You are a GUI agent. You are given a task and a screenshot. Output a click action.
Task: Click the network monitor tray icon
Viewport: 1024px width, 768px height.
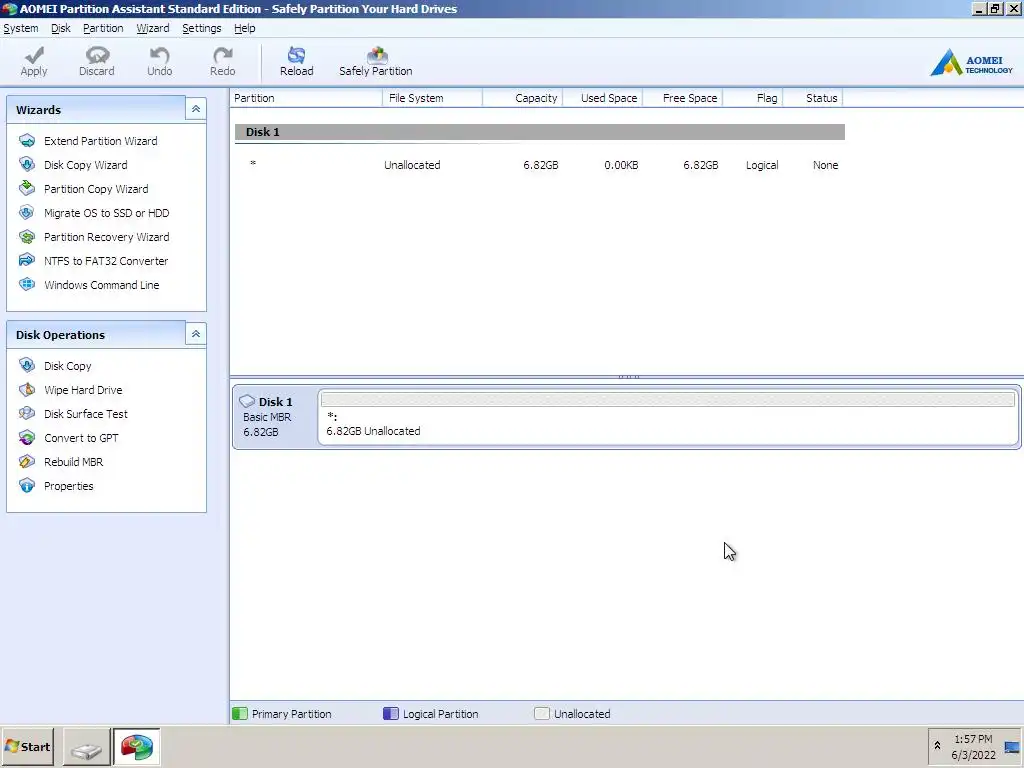tap(1012, 747)
